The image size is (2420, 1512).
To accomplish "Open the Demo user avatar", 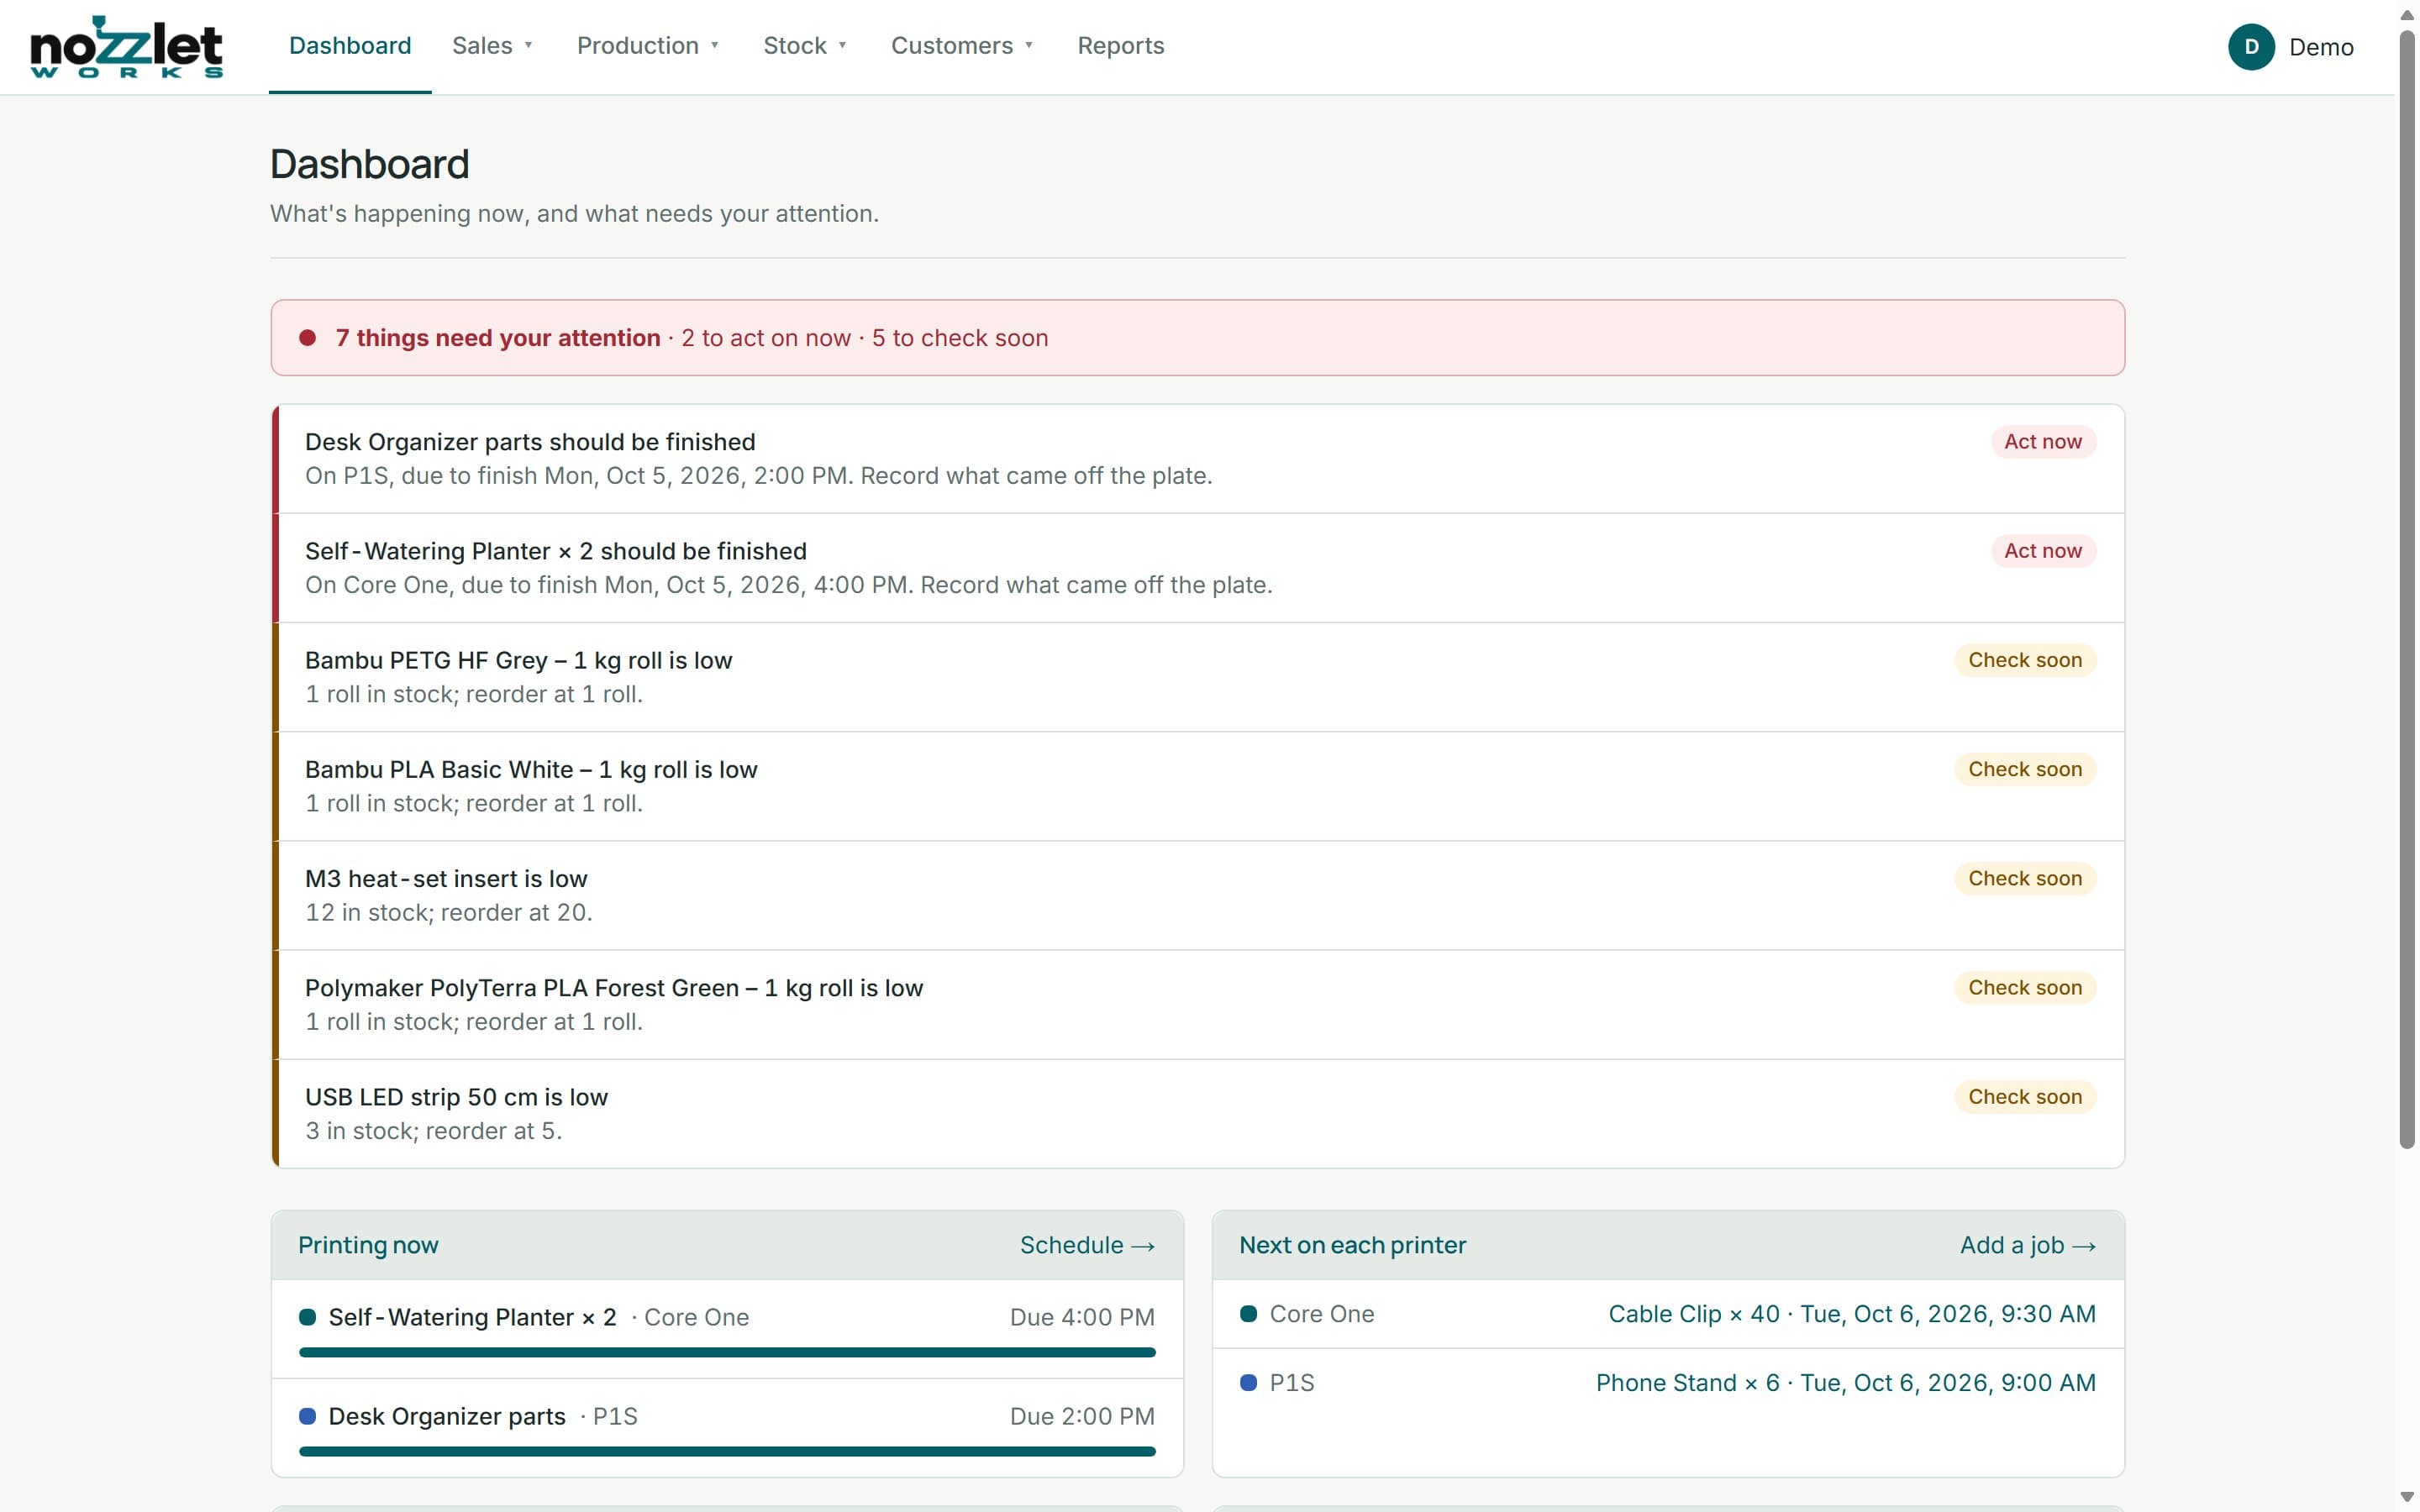I will [2250, 47].
